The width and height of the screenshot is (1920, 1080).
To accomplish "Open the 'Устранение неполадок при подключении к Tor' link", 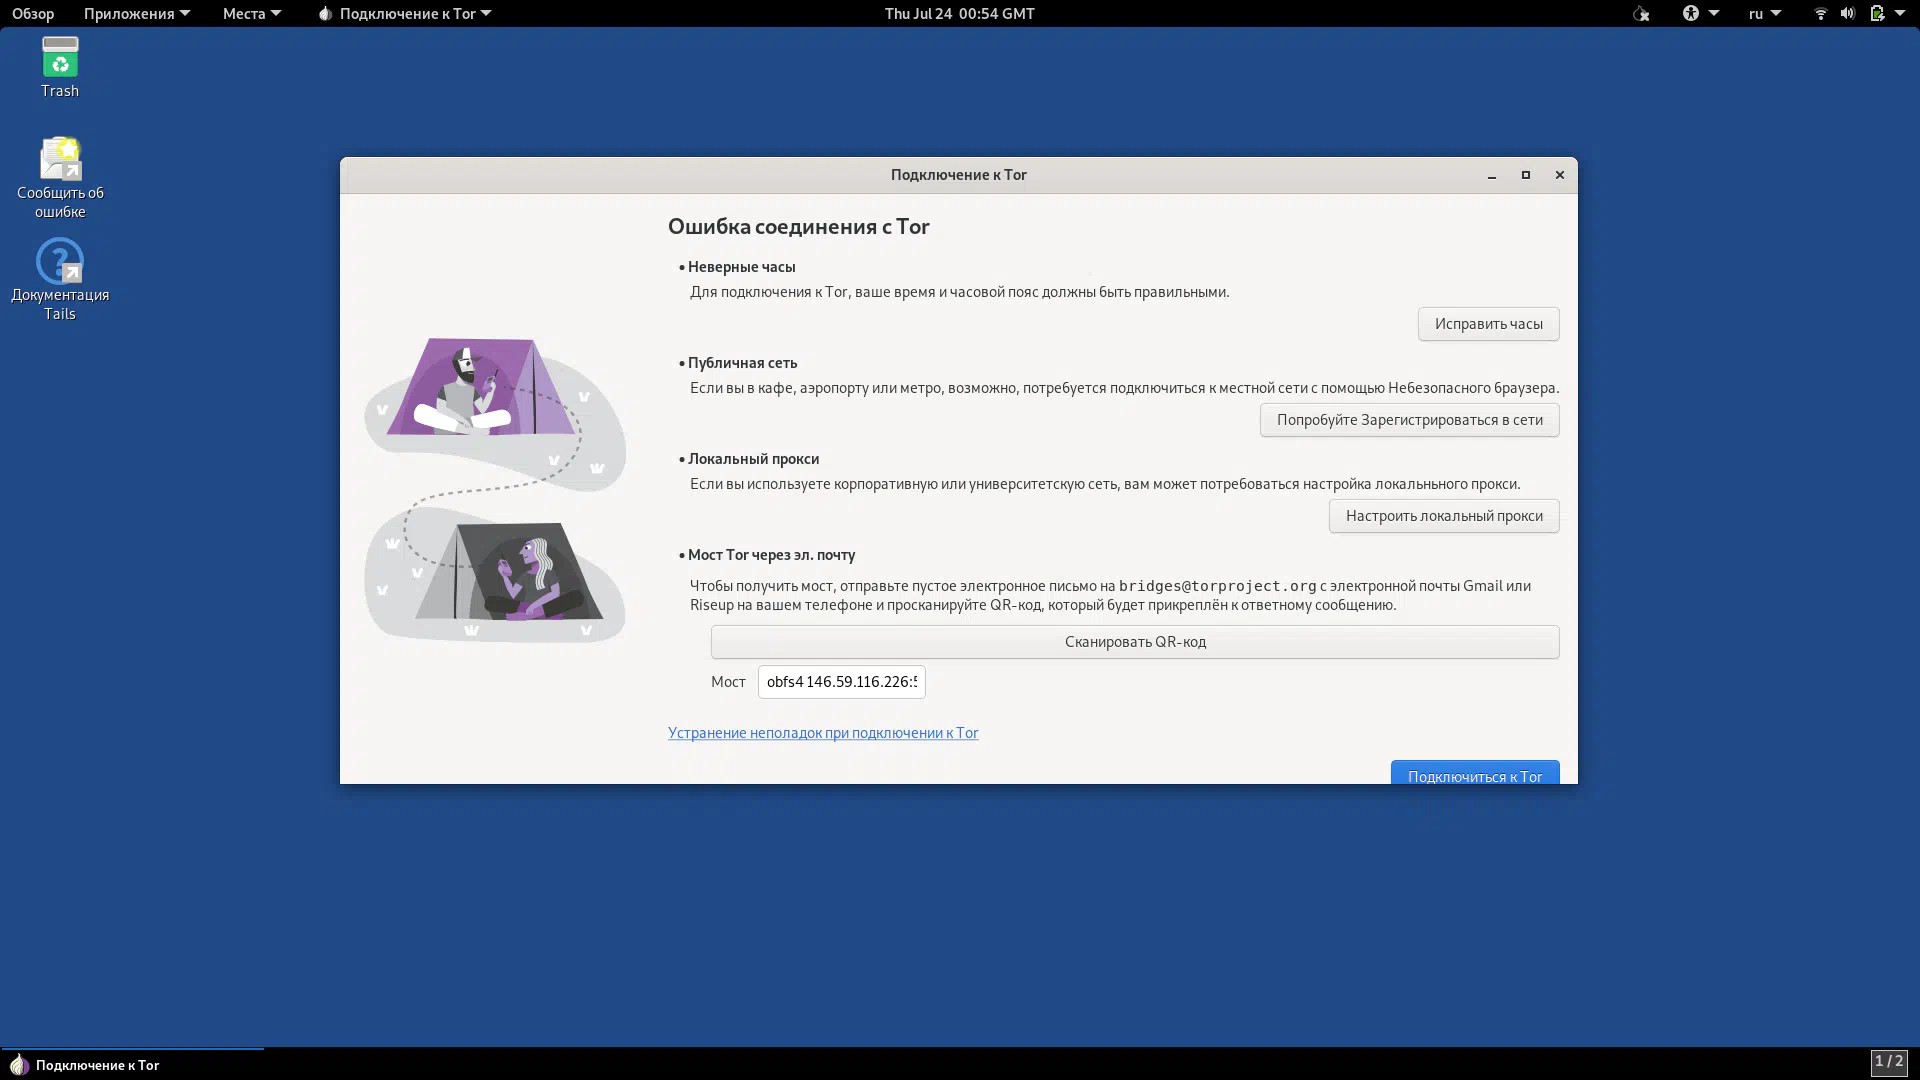I will 823,733.
